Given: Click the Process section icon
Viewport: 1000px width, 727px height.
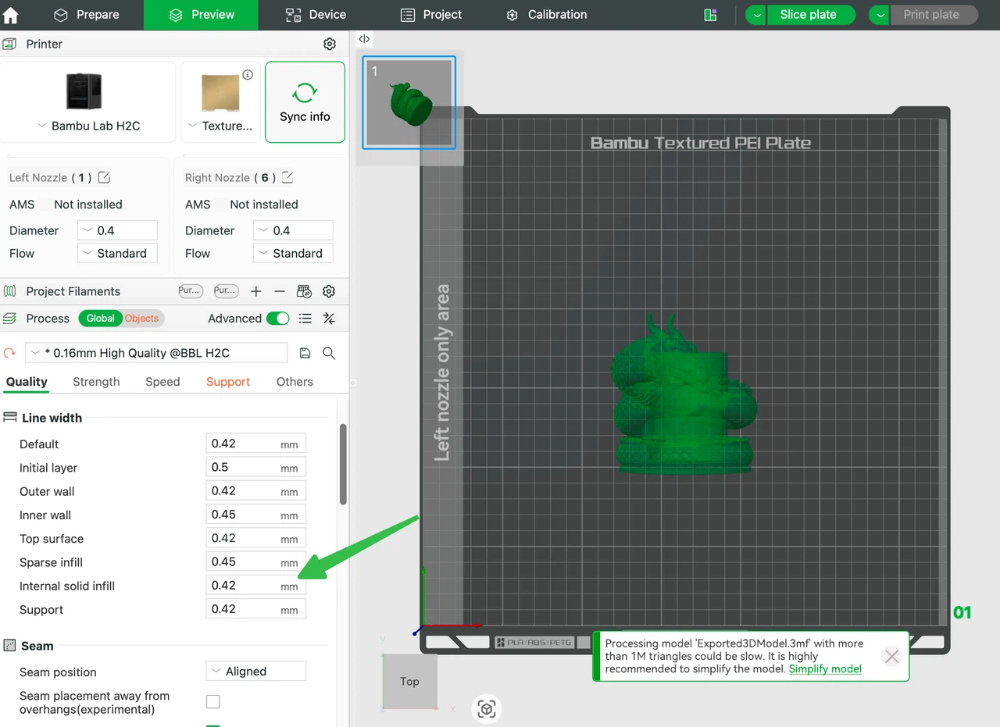Looking at the screenshot, I should 10,318.
